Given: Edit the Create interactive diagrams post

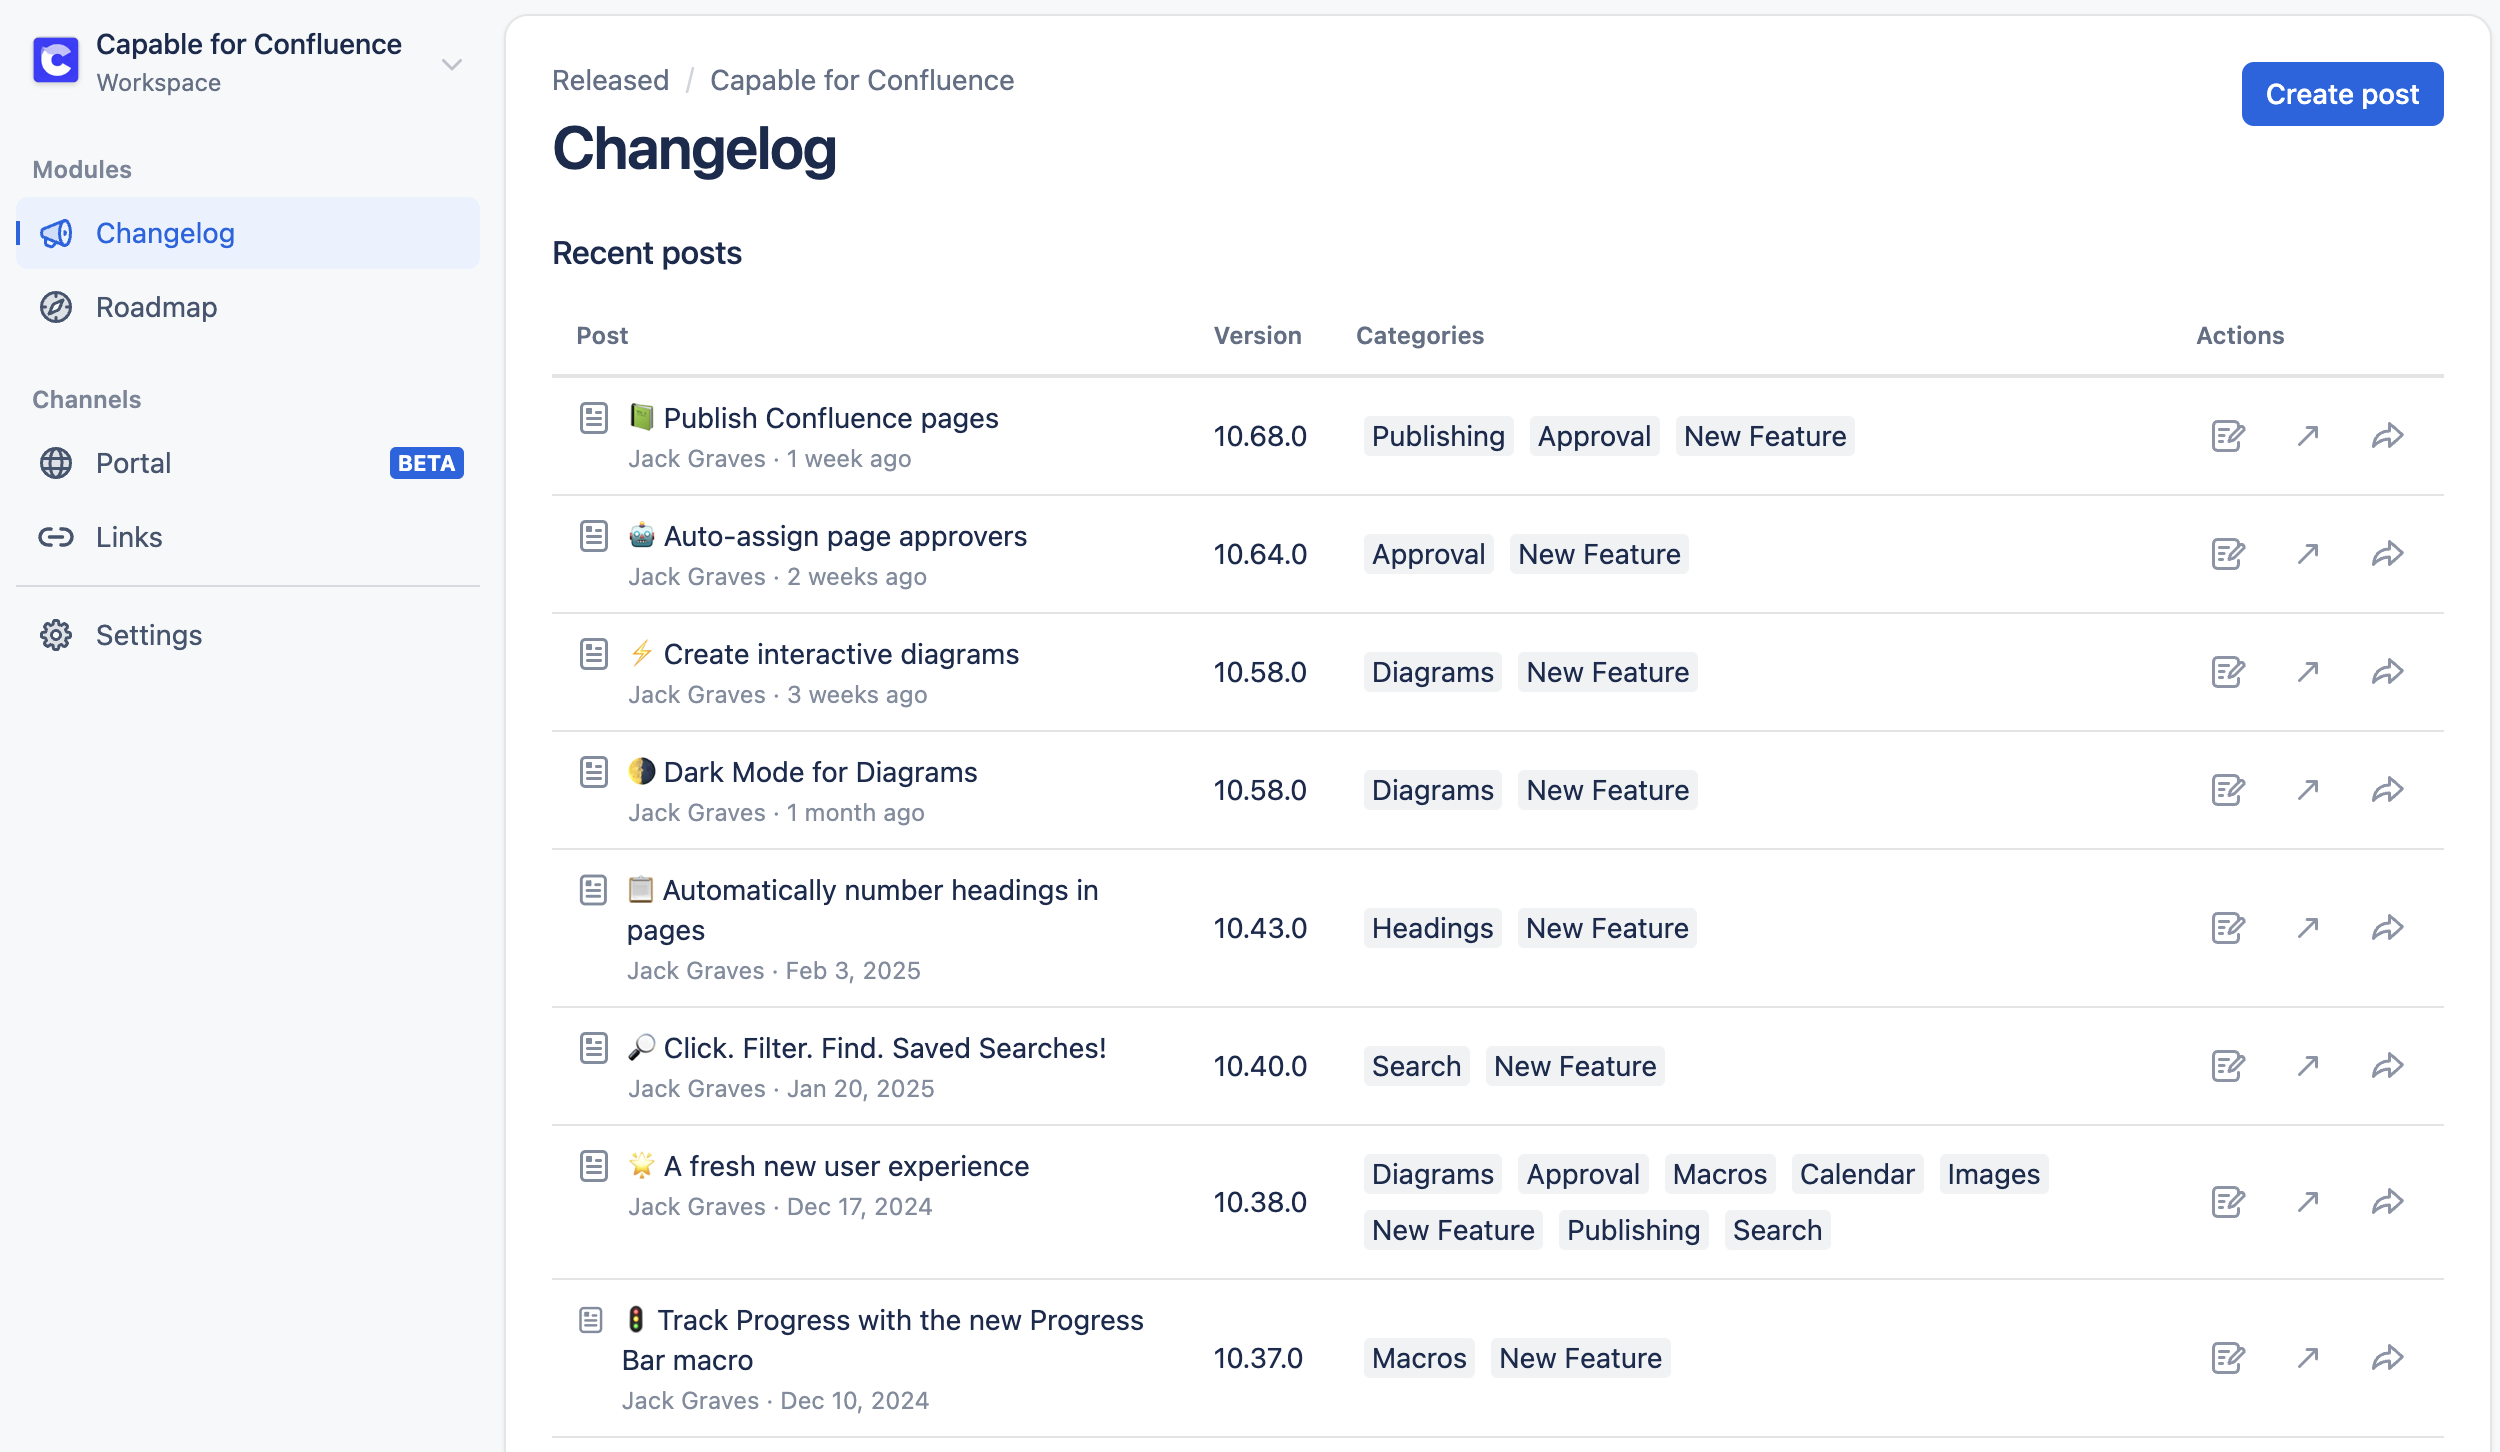Looking at the screenshot, I should (2228, 672).
